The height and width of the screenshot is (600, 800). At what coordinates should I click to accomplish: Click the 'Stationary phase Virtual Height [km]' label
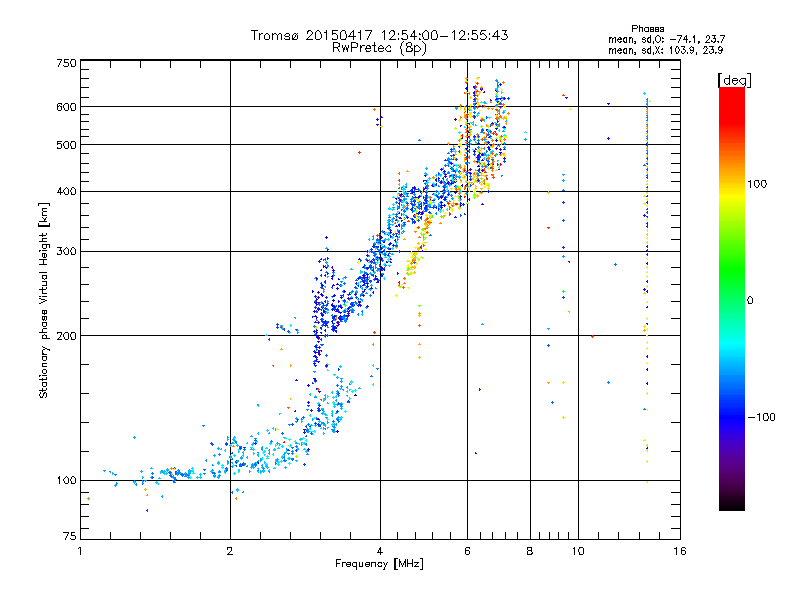pyautogui.click(x=44, y=301)
